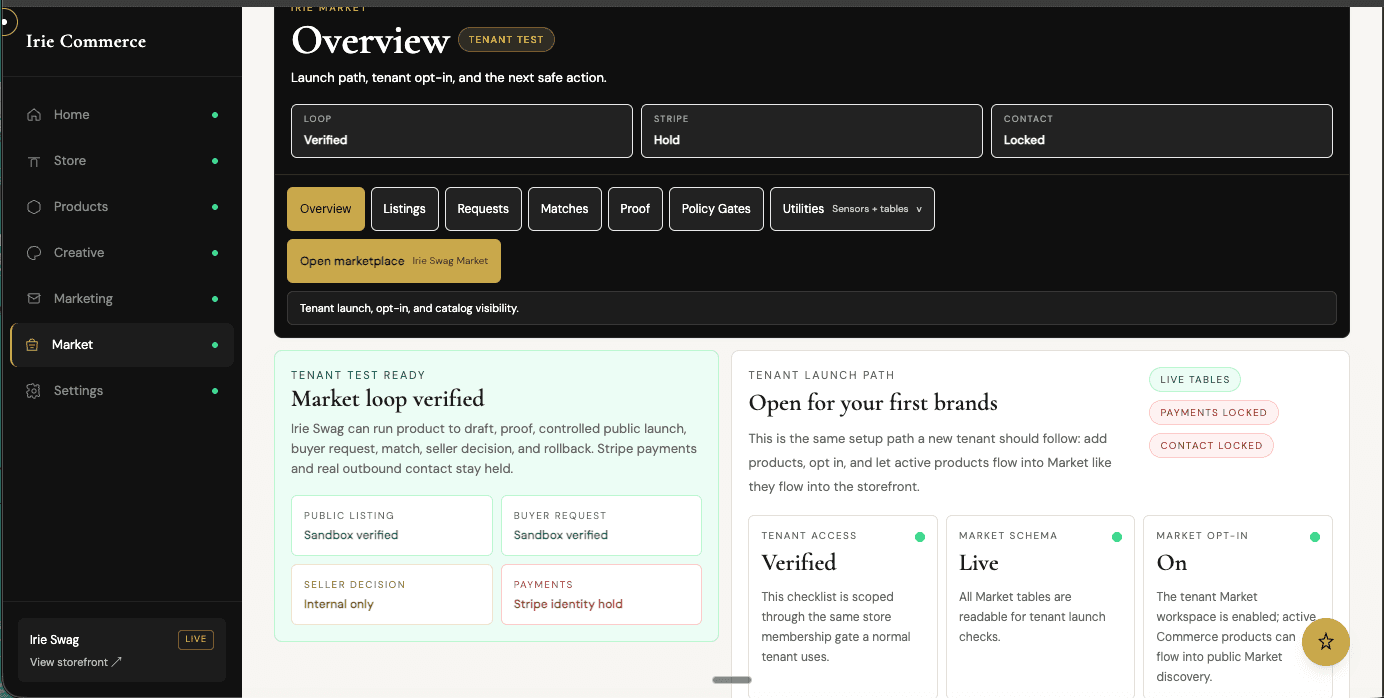Click the Stripe Hold status card
This screenshot has height=698, width=1384.
coord(812,131)
